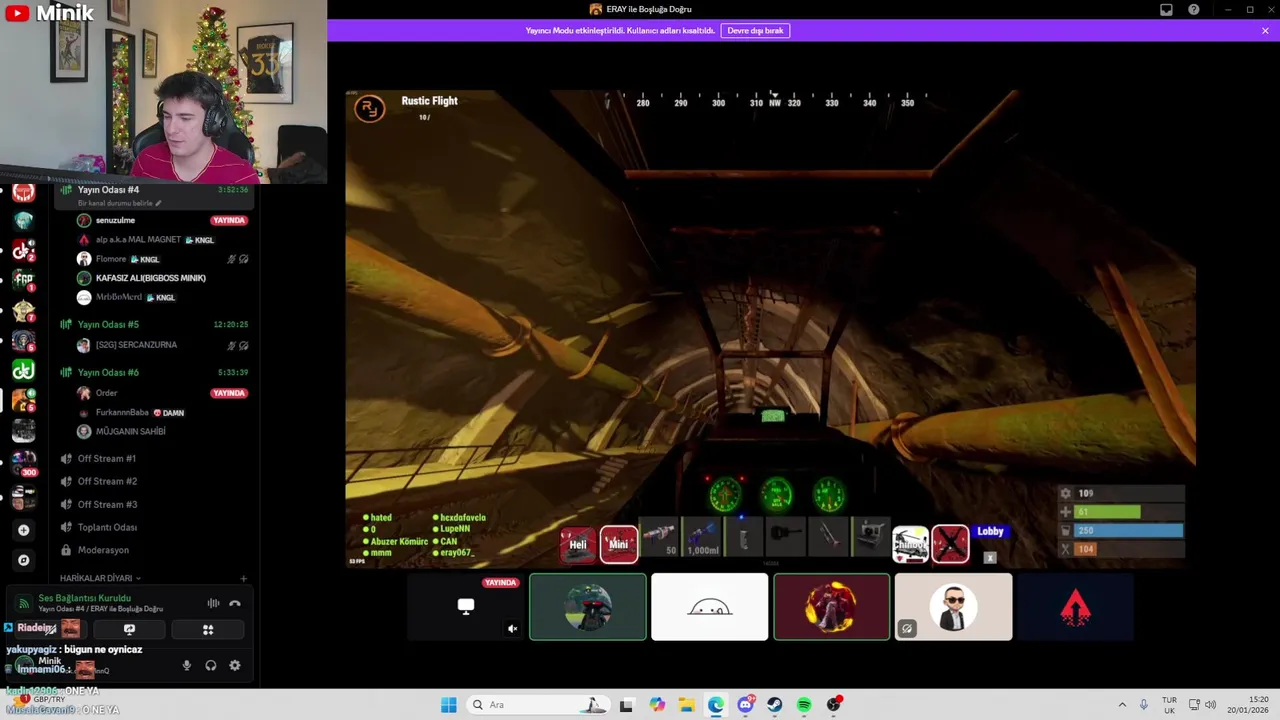Dismiss the purple streamer mode banner
This screenshot has height=720, width=1280.
click(x=1265, y=31)
